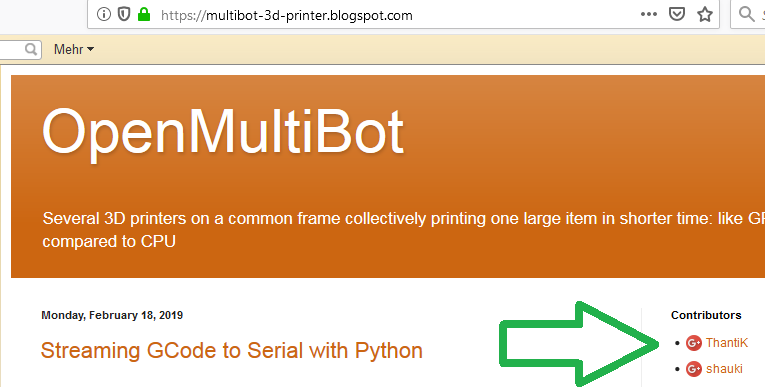Open the page actions three-dot menu
Viewport: 765px width, 387px height.
point(648,14)
